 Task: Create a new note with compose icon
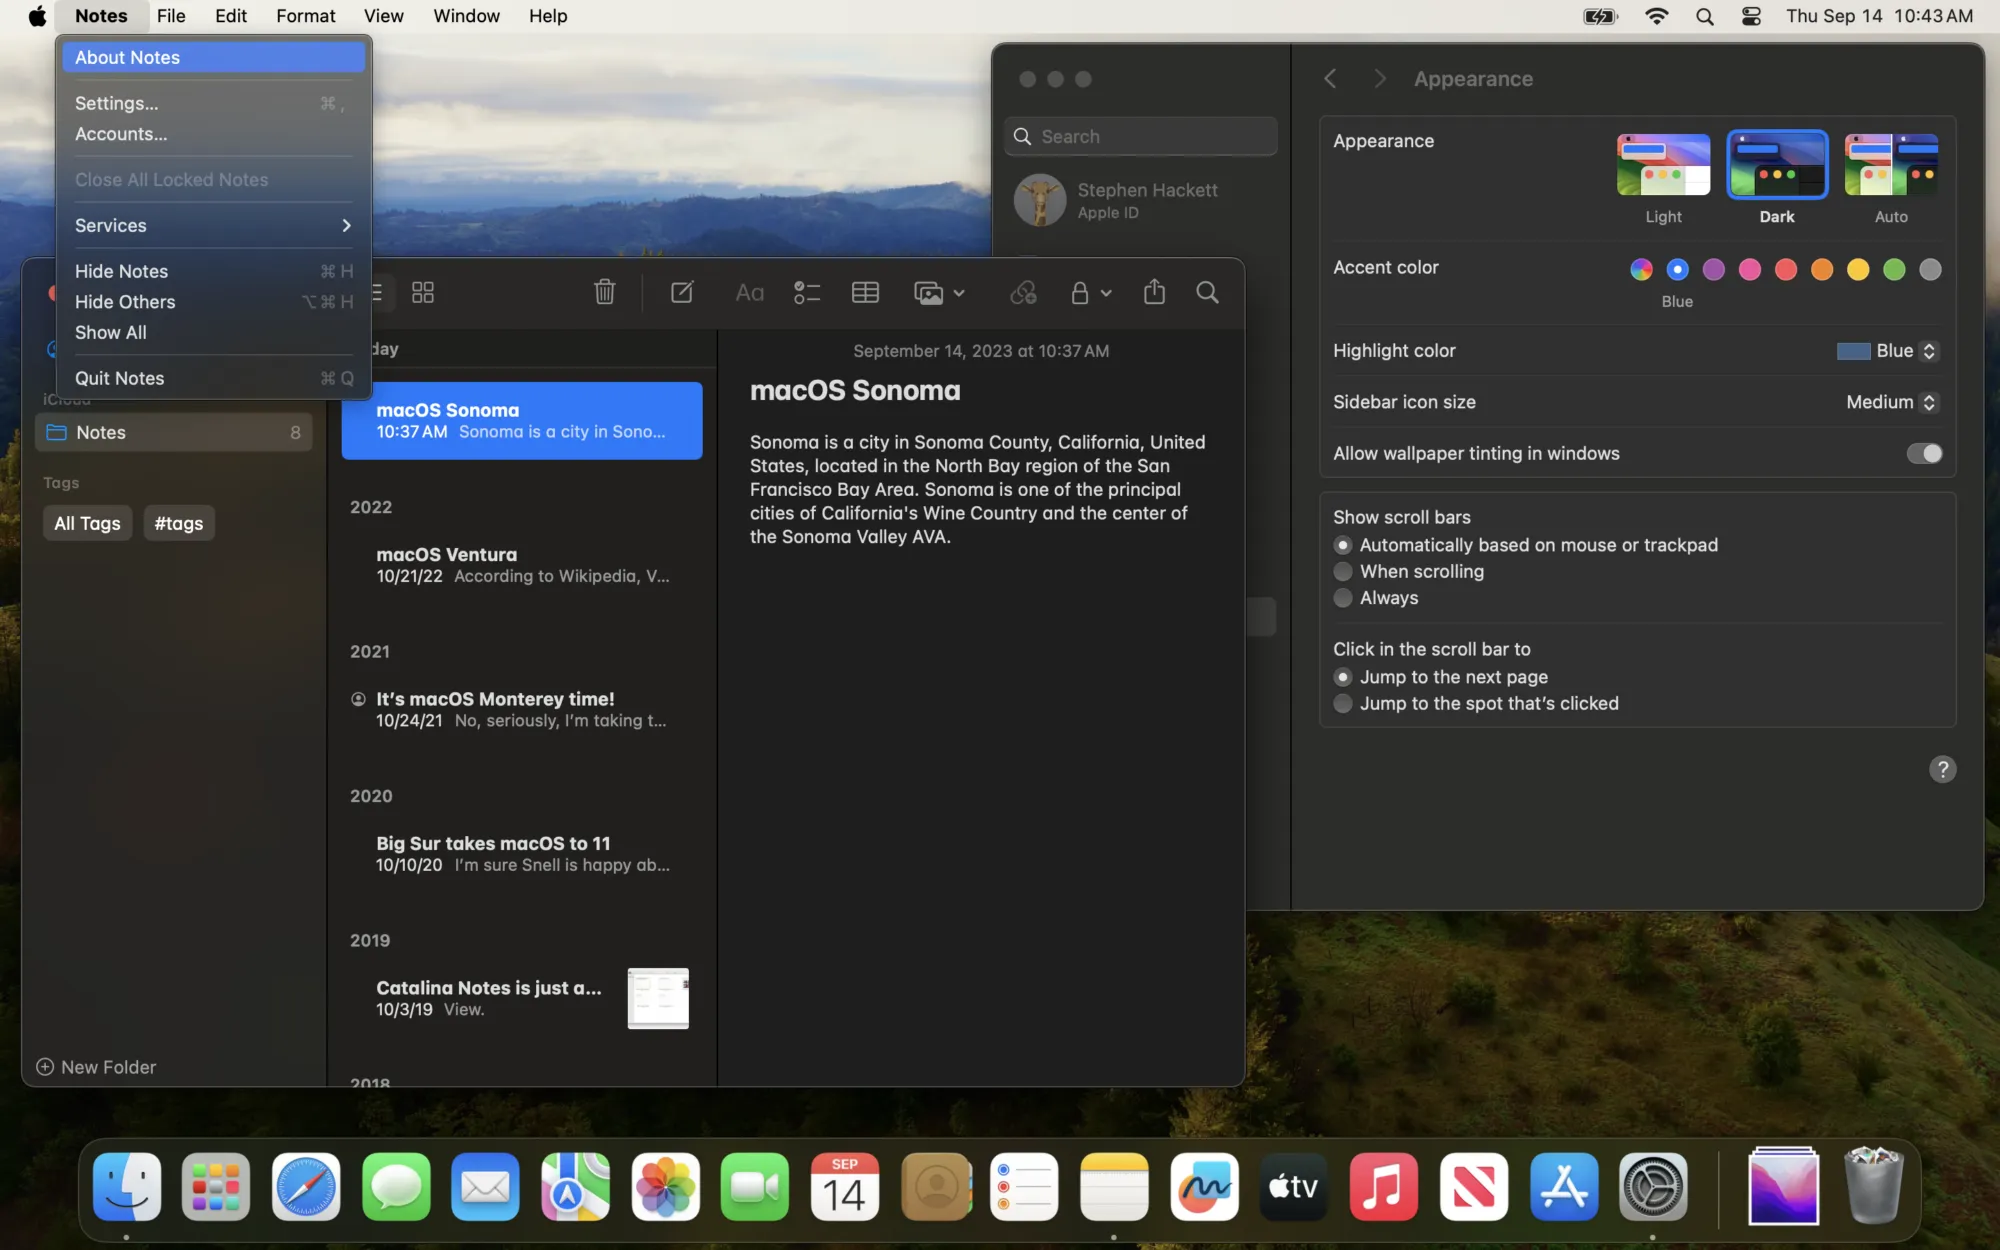682,292
